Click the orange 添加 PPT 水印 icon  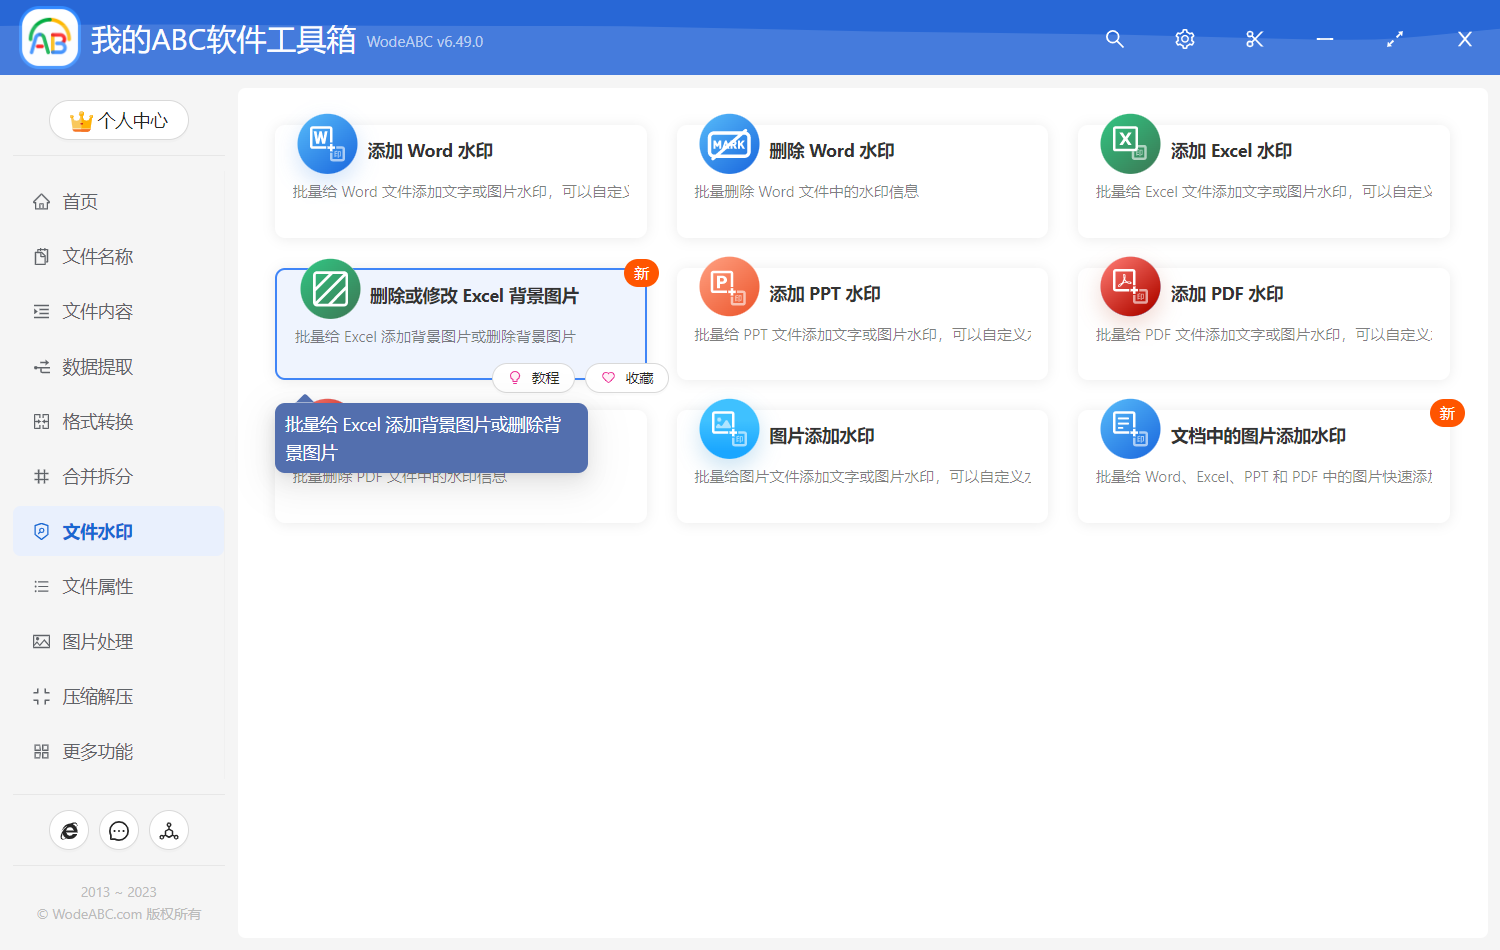(x=729, y=286)
